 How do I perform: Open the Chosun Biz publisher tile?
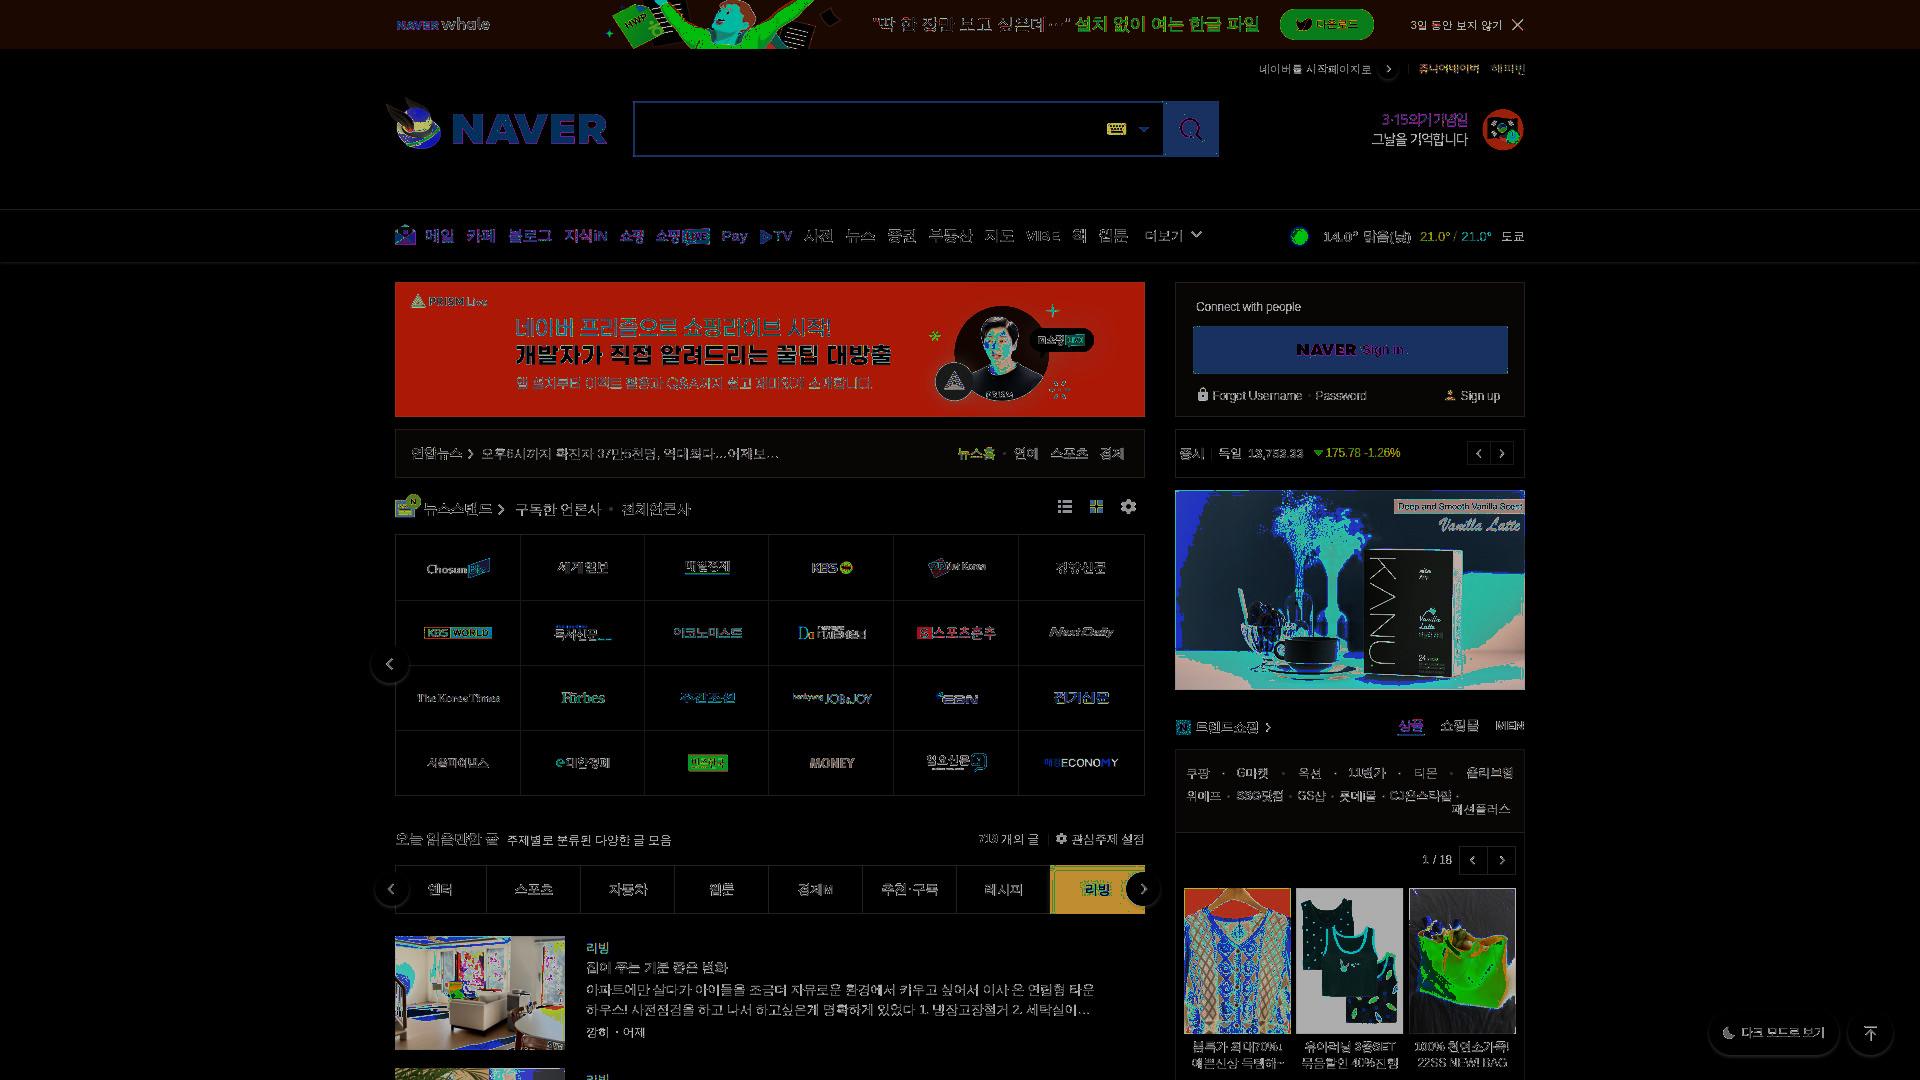(458, 568)
